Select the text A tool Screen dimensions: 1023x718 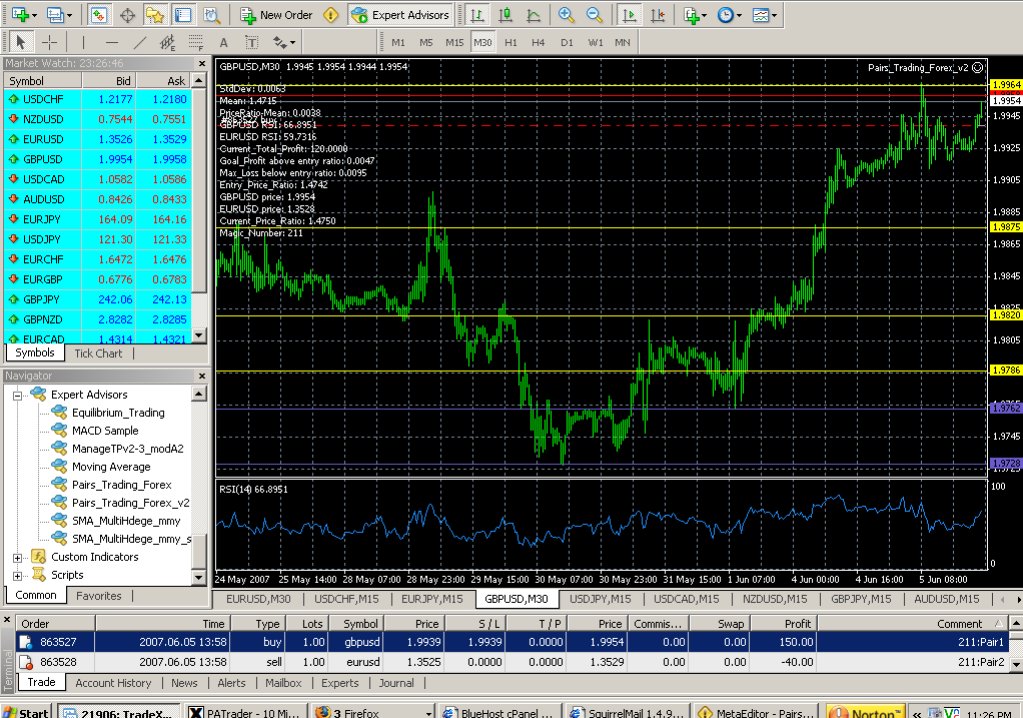tap(224, 42)
